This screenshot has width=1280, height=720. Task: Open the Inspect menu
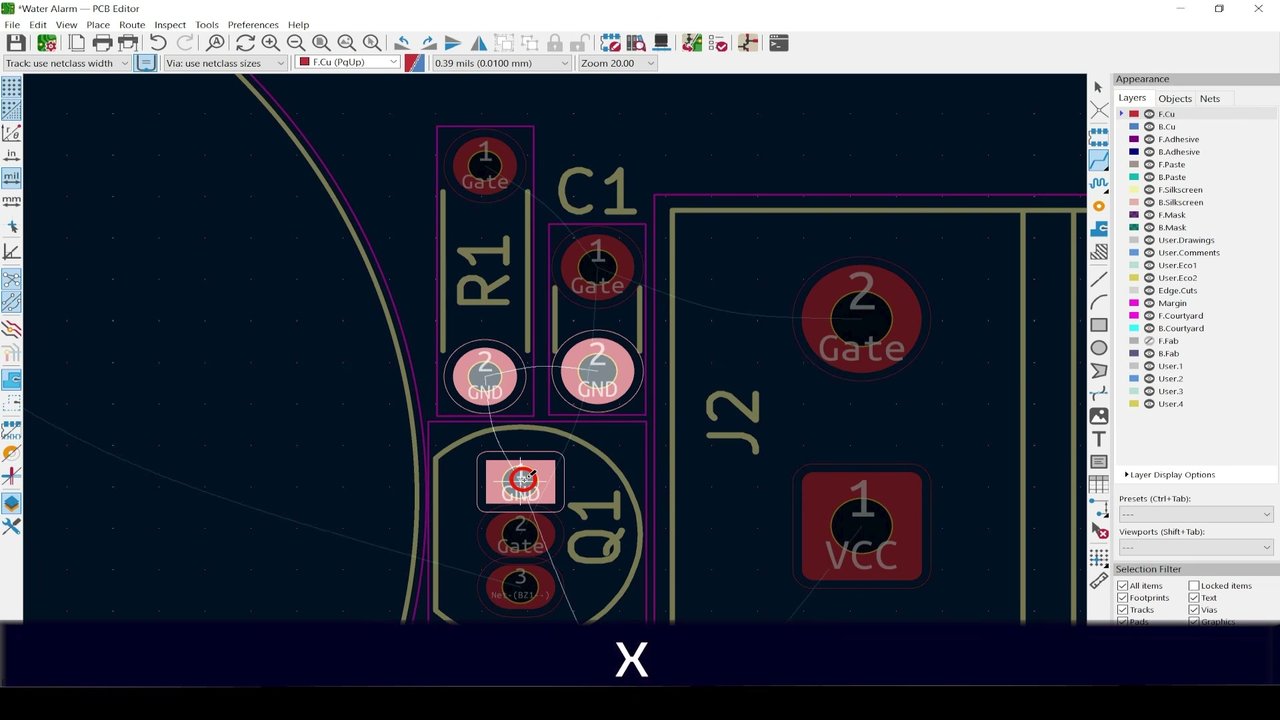170,25
